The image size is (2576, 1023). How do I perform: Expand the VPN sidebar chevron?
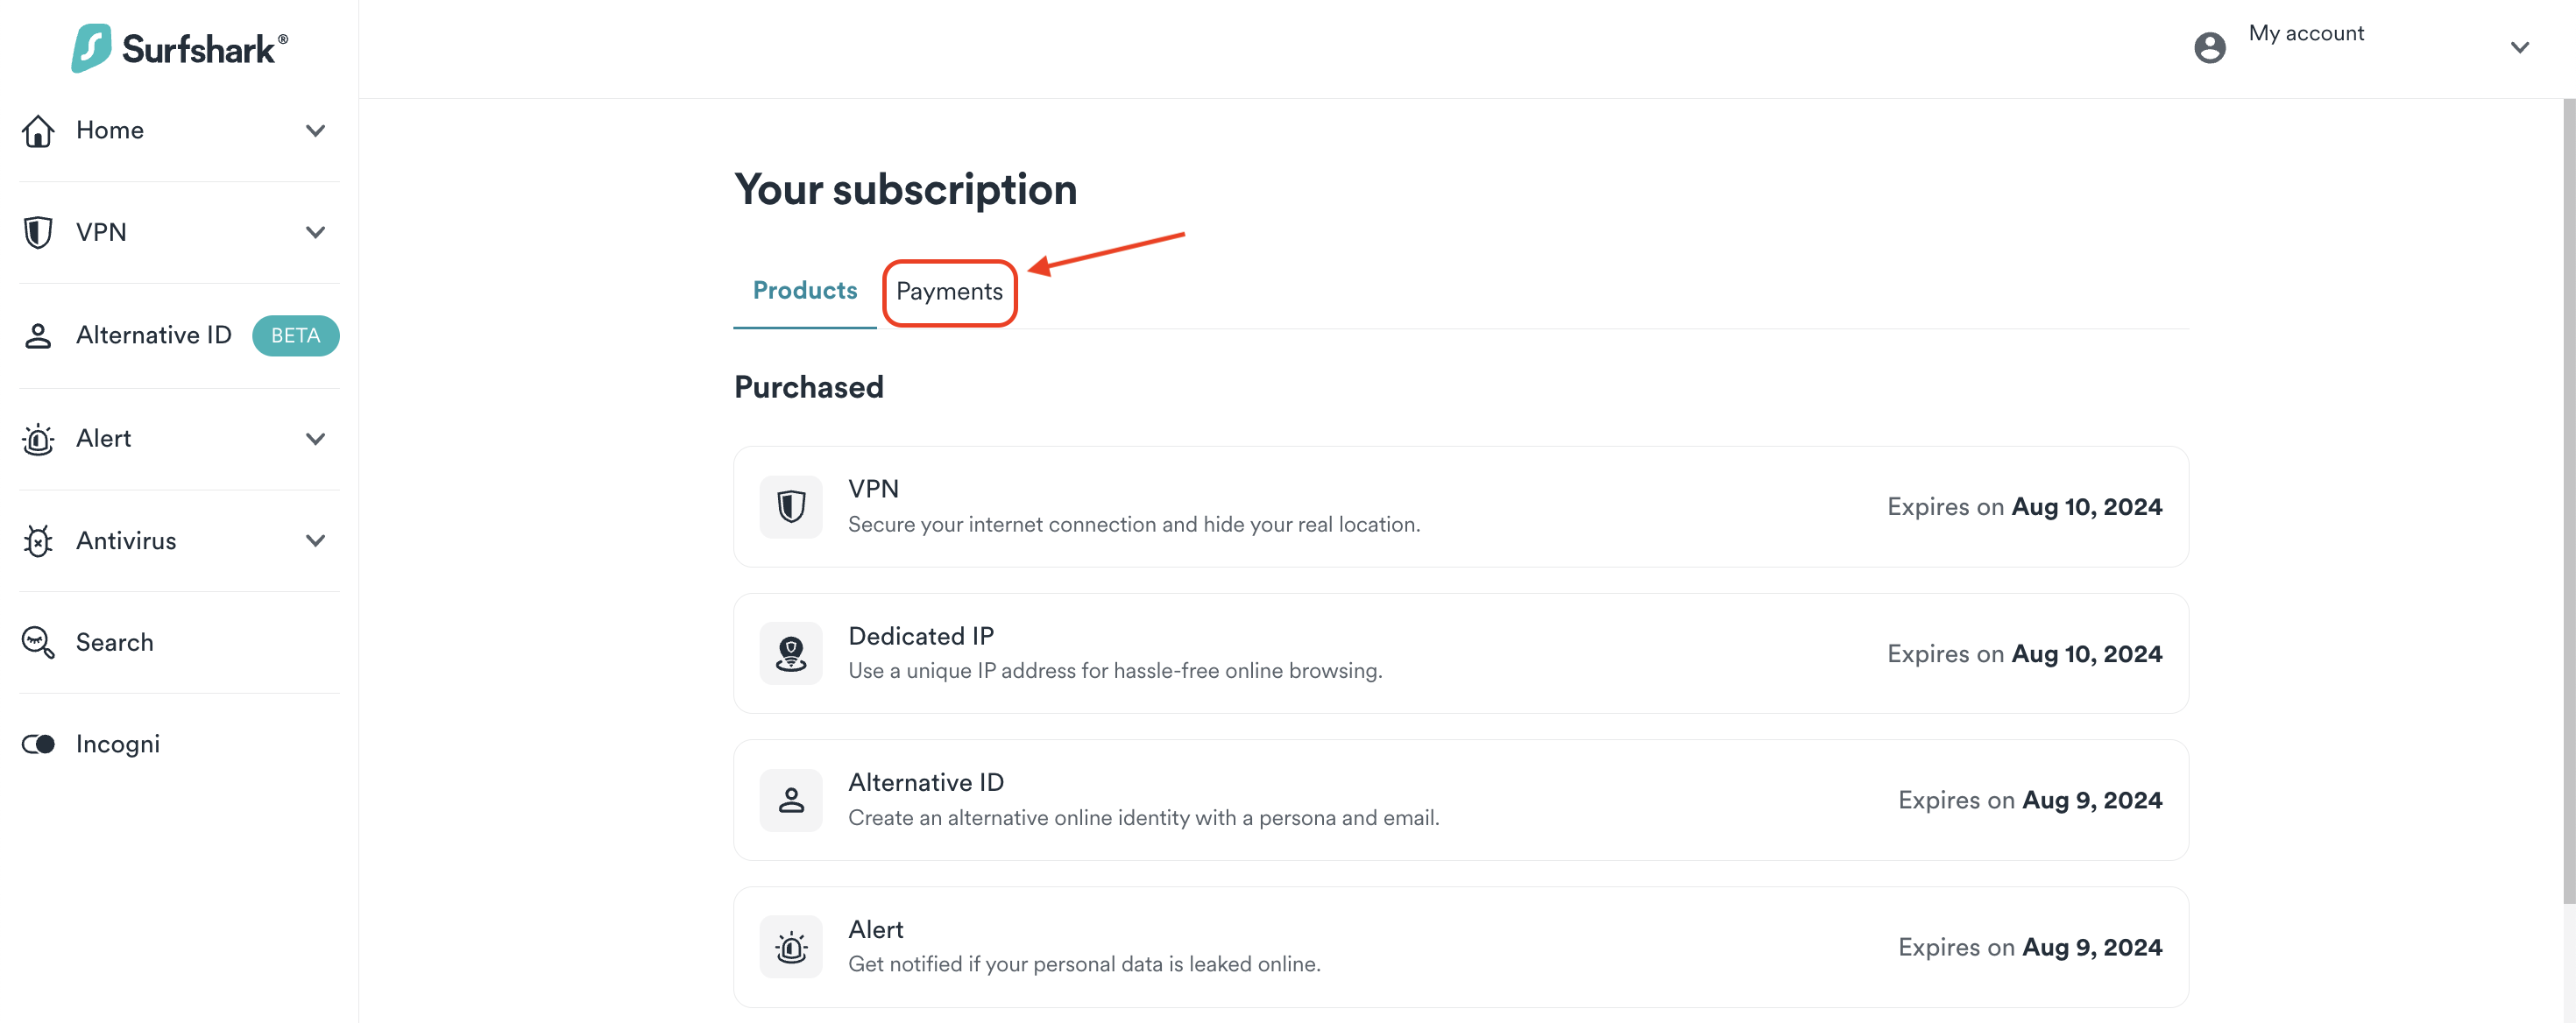click(315, 233)
